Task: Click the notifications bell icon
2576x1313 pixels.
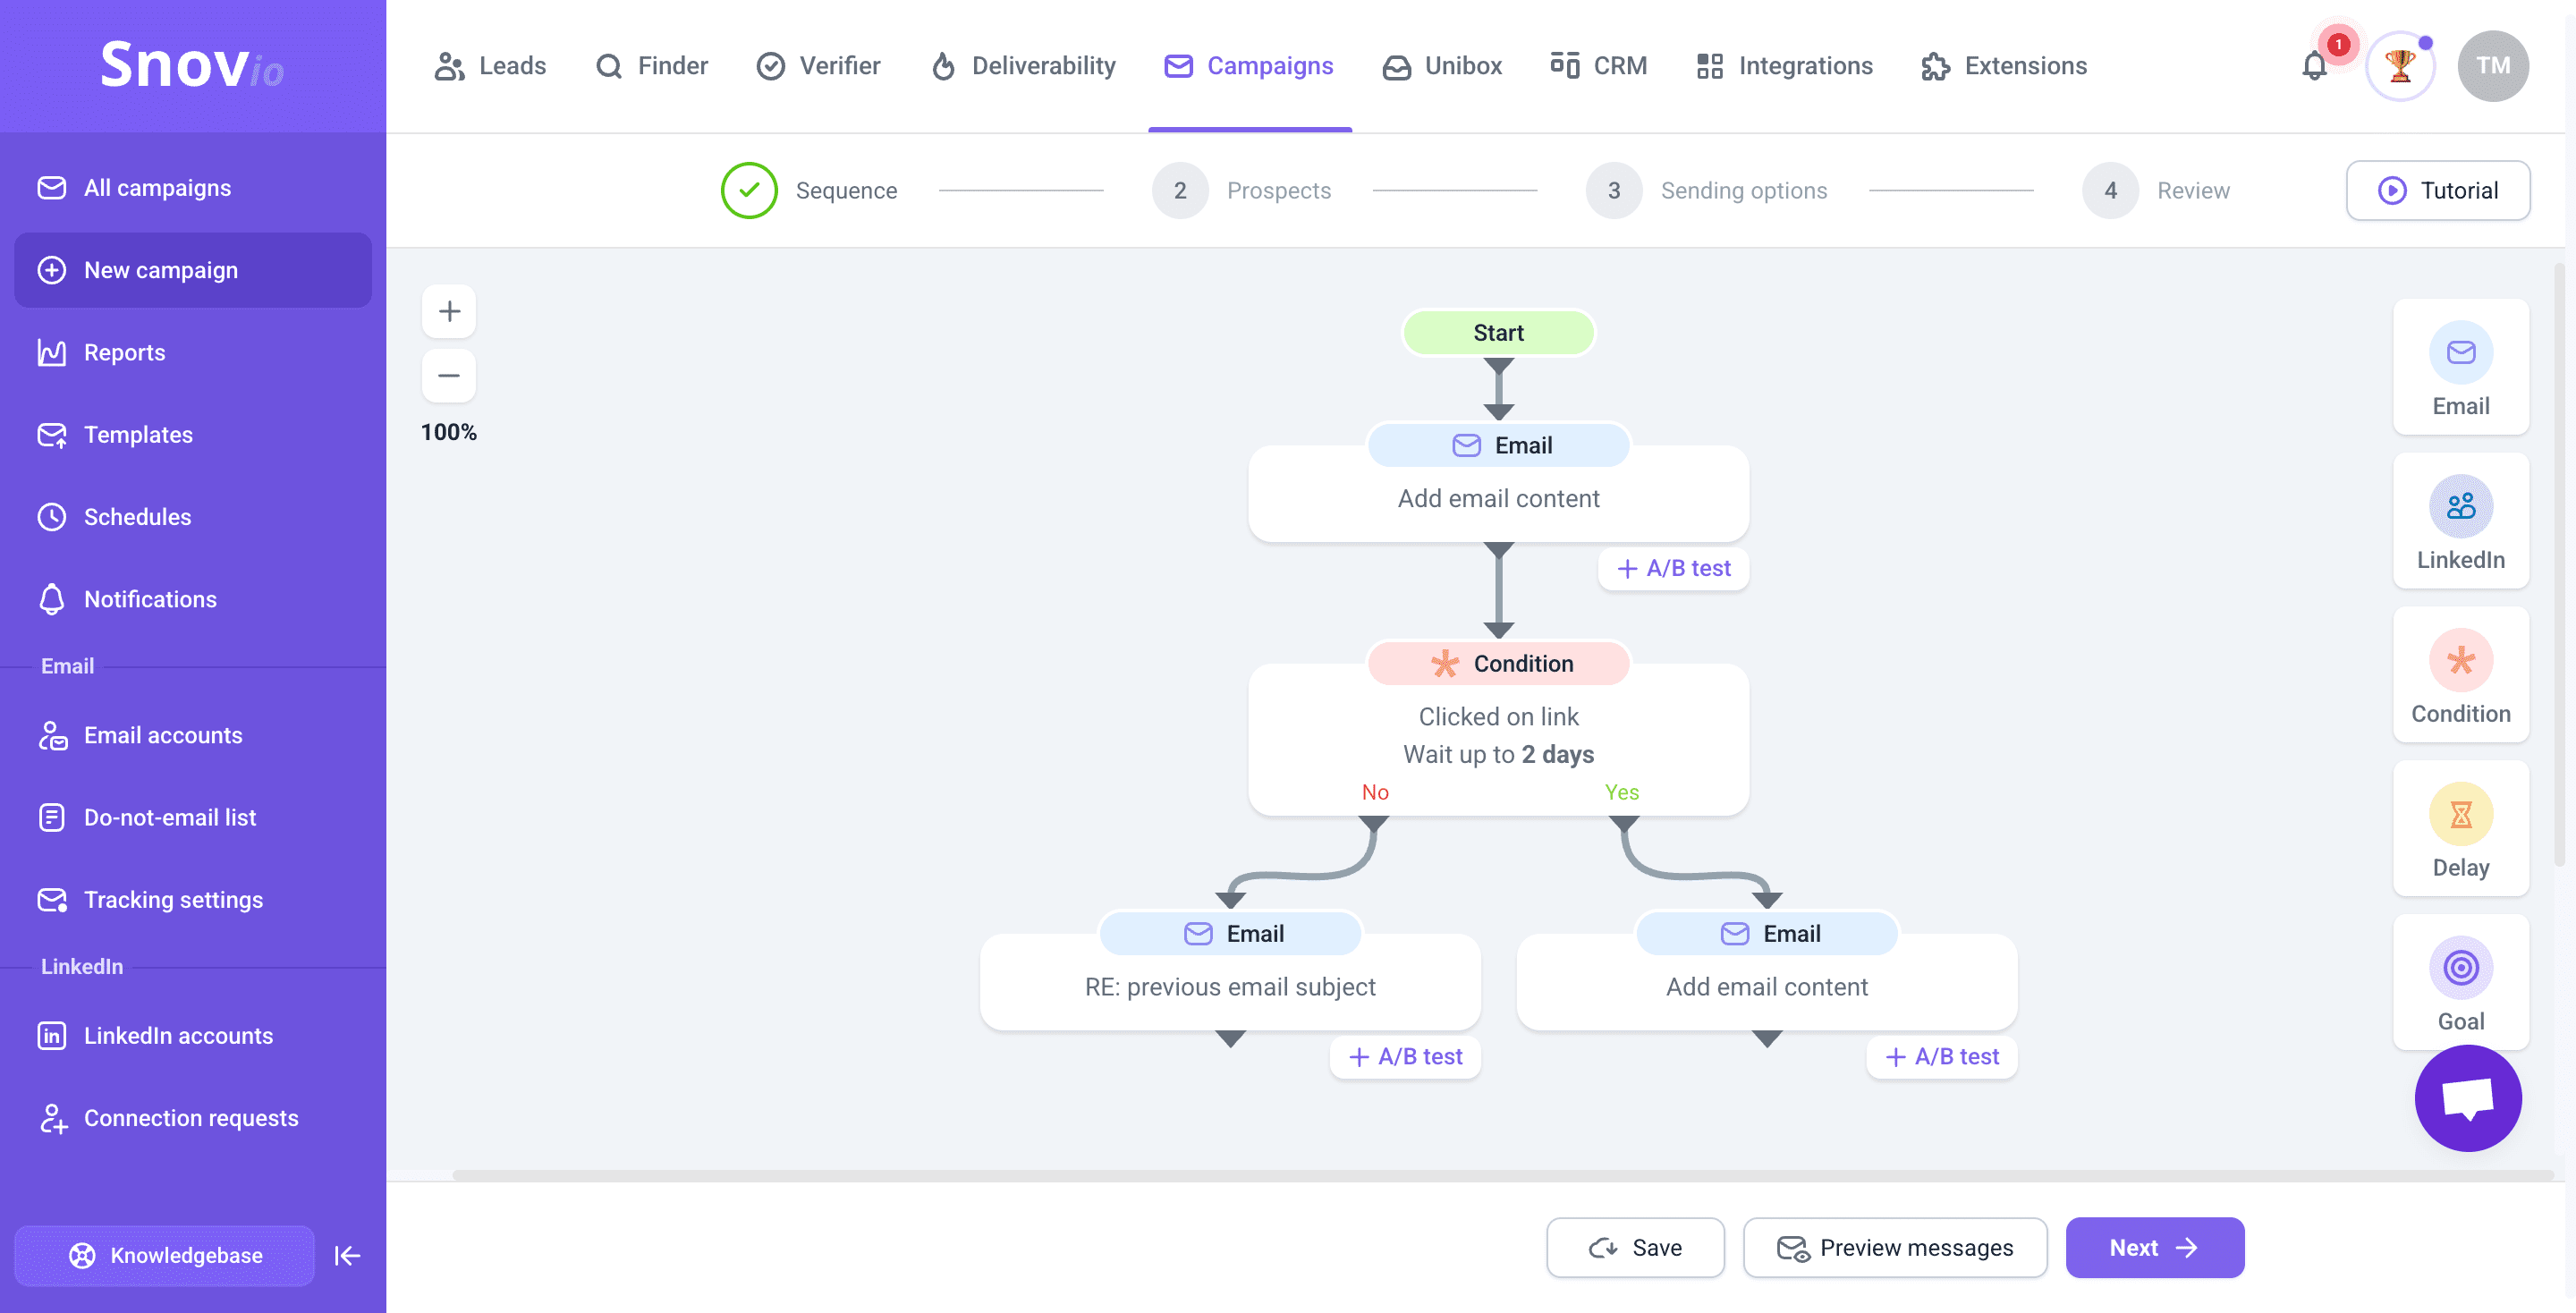Action: (2314, 66)
